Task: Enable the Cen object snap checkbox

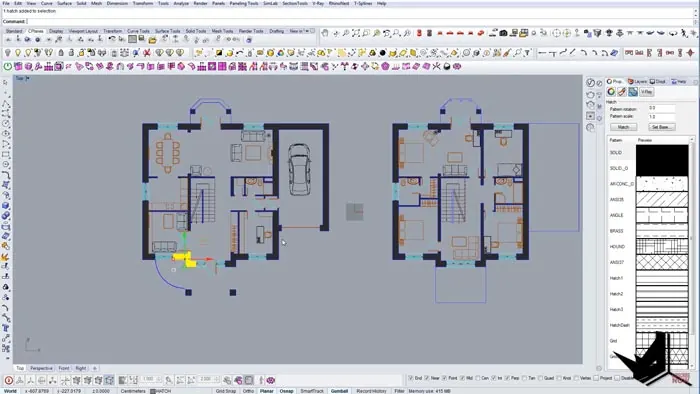Action: (x=478, y=378)
